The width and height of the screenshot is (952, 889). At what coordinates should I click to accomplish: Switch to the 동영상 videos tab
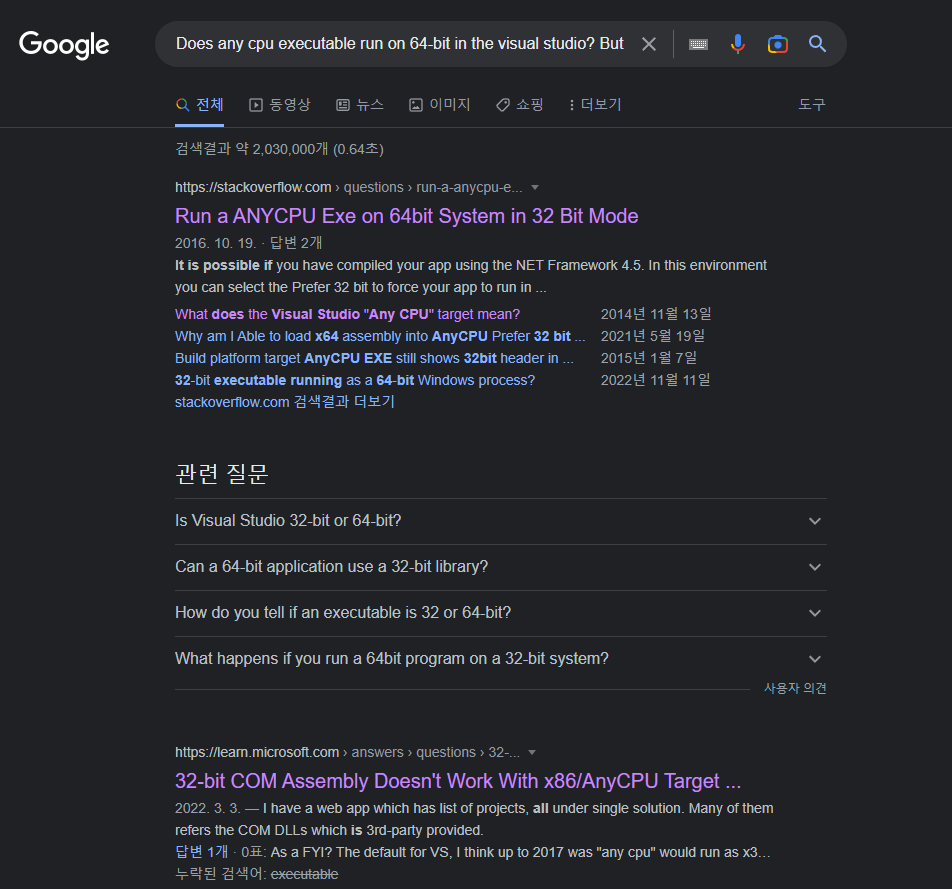pos(280,105)
